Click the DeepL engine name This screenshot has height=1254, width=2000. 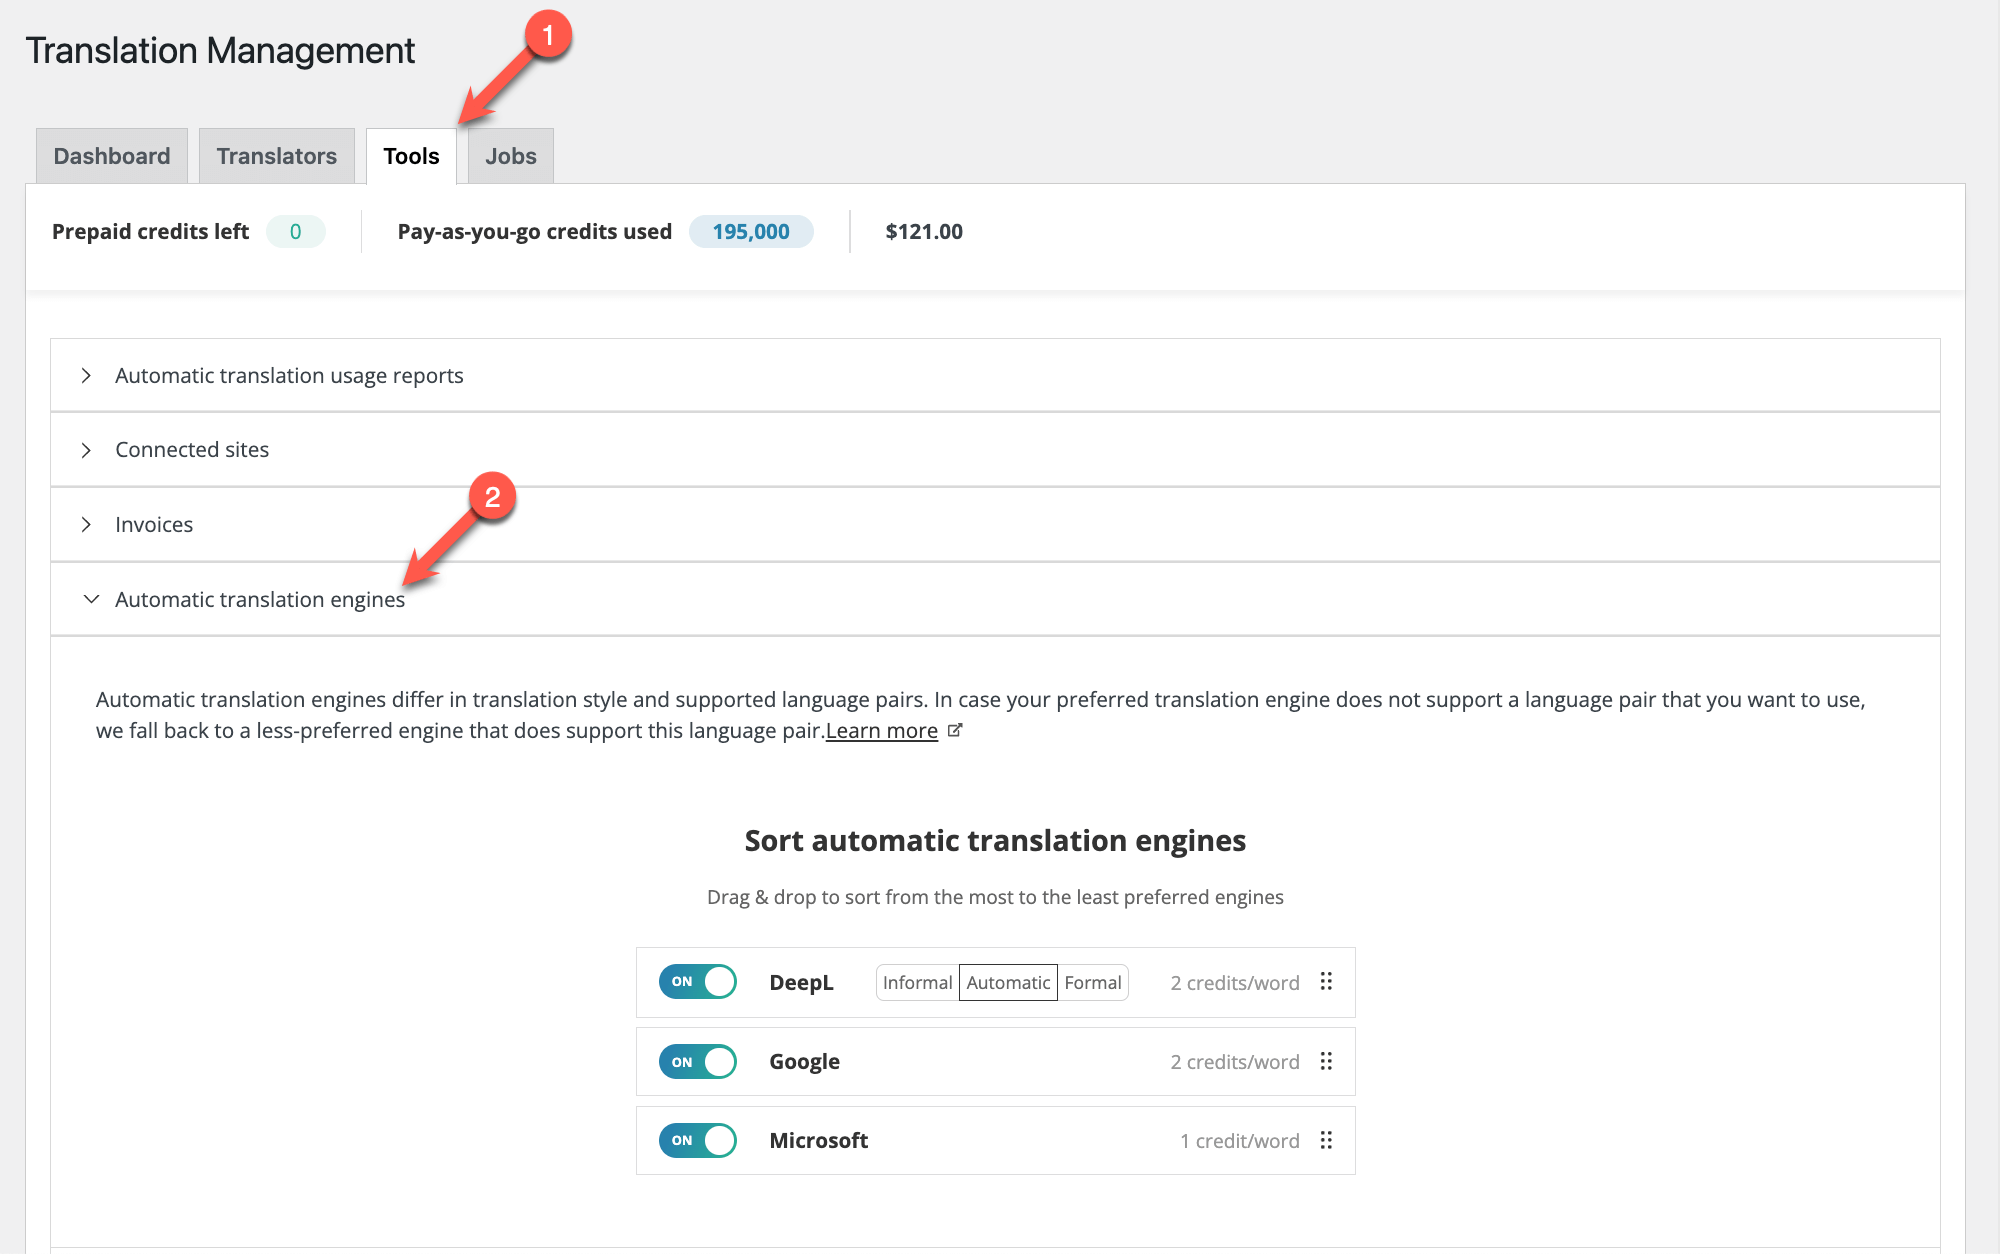tap(801, 983)
